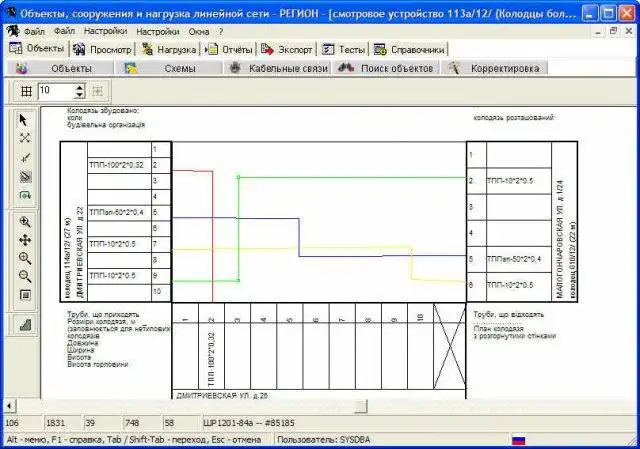Click the application icon in the menu bar
The height and width of the screenshot is (449, 640).
[12, 31]
